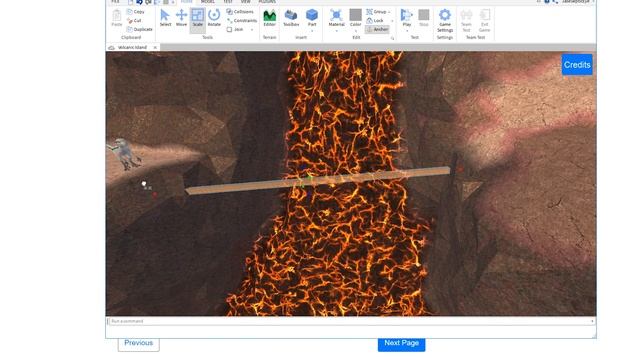Screen dimensions: 640x360
Task: Tick the Join checkbox
Action: pyautogui.click(x=229, y=29)
